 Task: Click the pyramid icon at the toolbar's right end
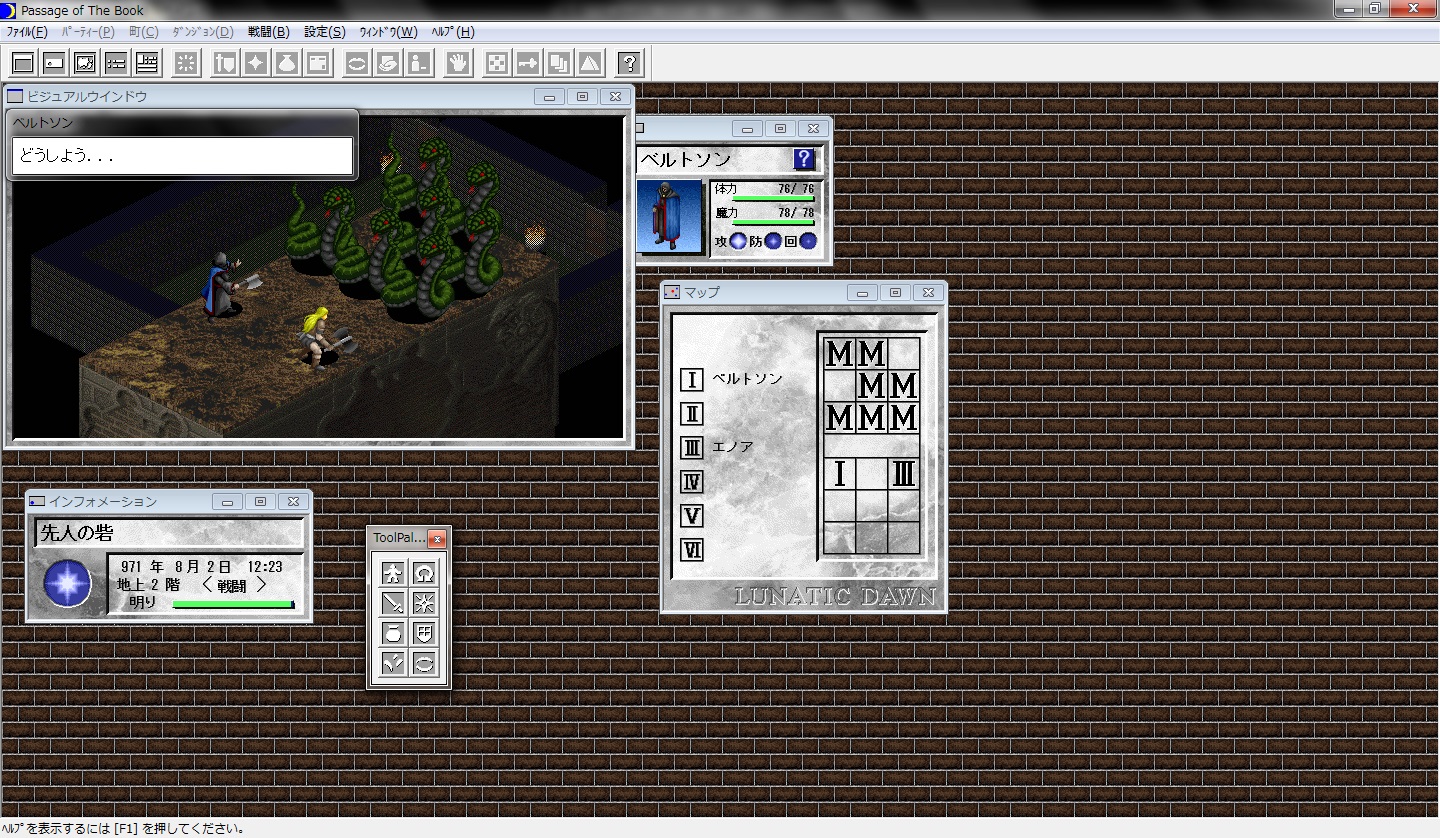click(590, 62)
